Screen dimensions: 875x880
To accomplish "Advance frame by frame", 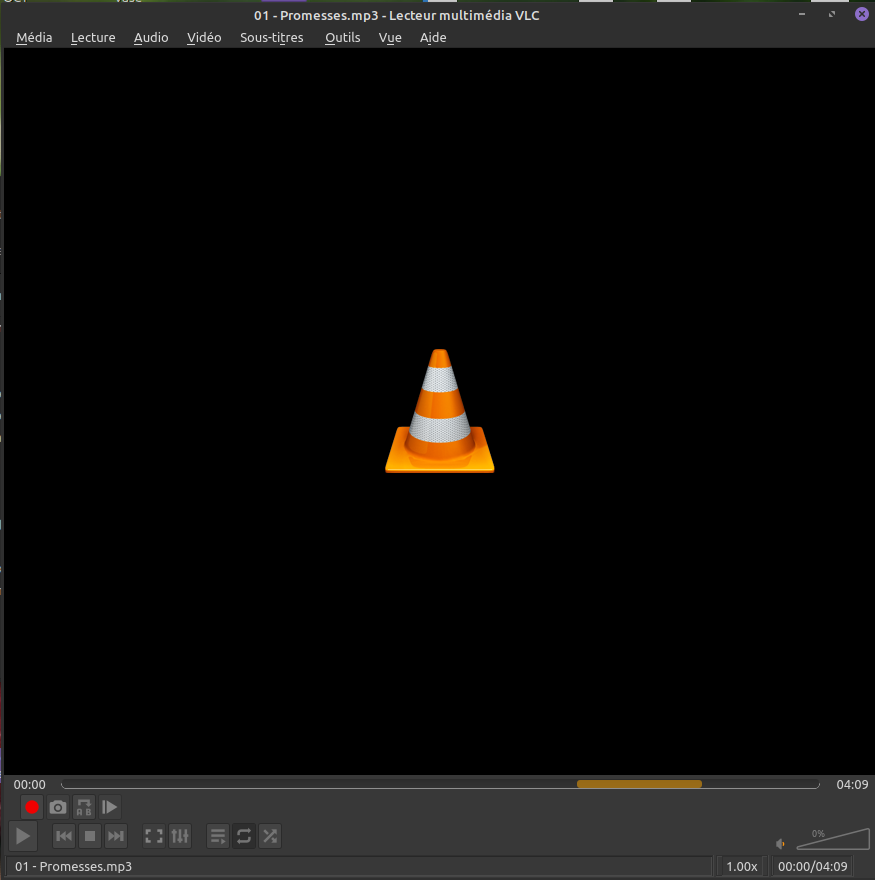I will [109, 807].
